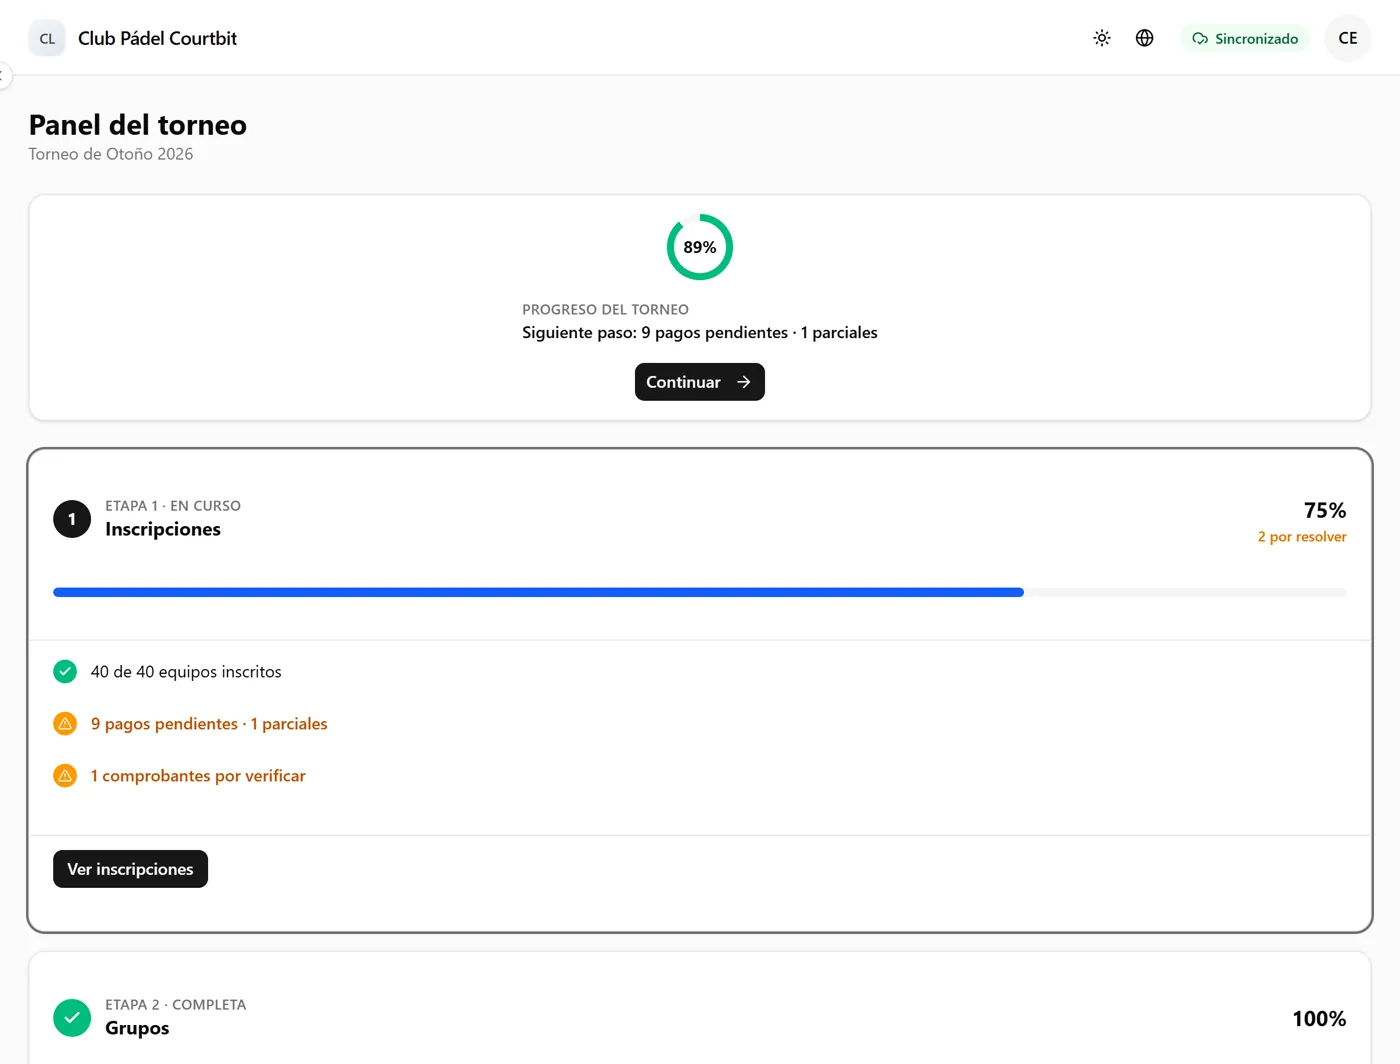The image size is (1400, 1064).
Task: Open the language globe selector
Action: [x=1145, y=38]
